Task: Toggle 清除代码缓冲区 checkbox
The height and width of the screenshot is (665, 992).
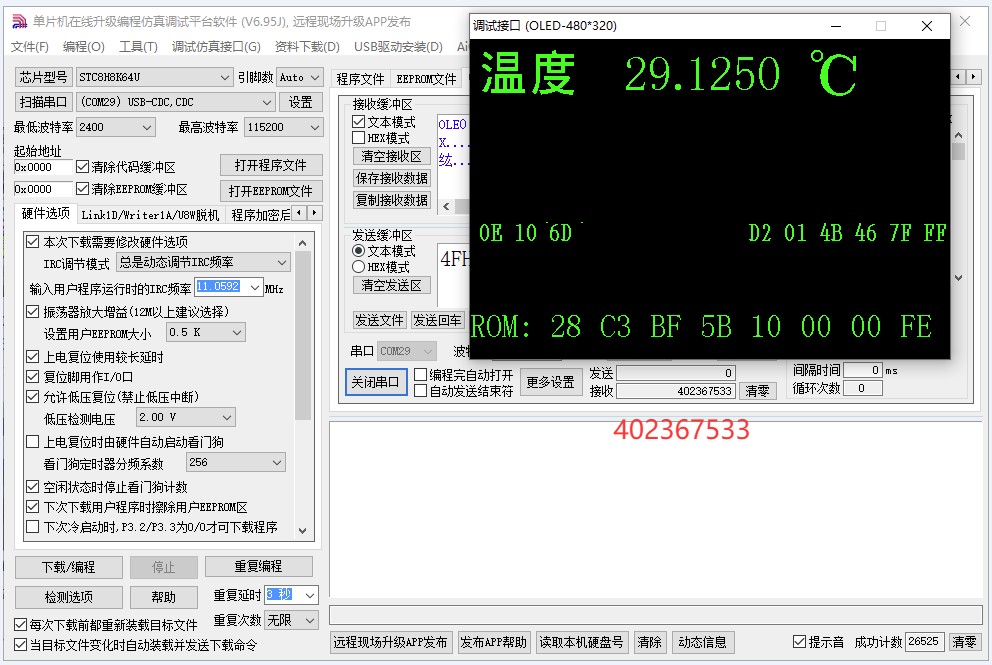Action: point(82,167)
